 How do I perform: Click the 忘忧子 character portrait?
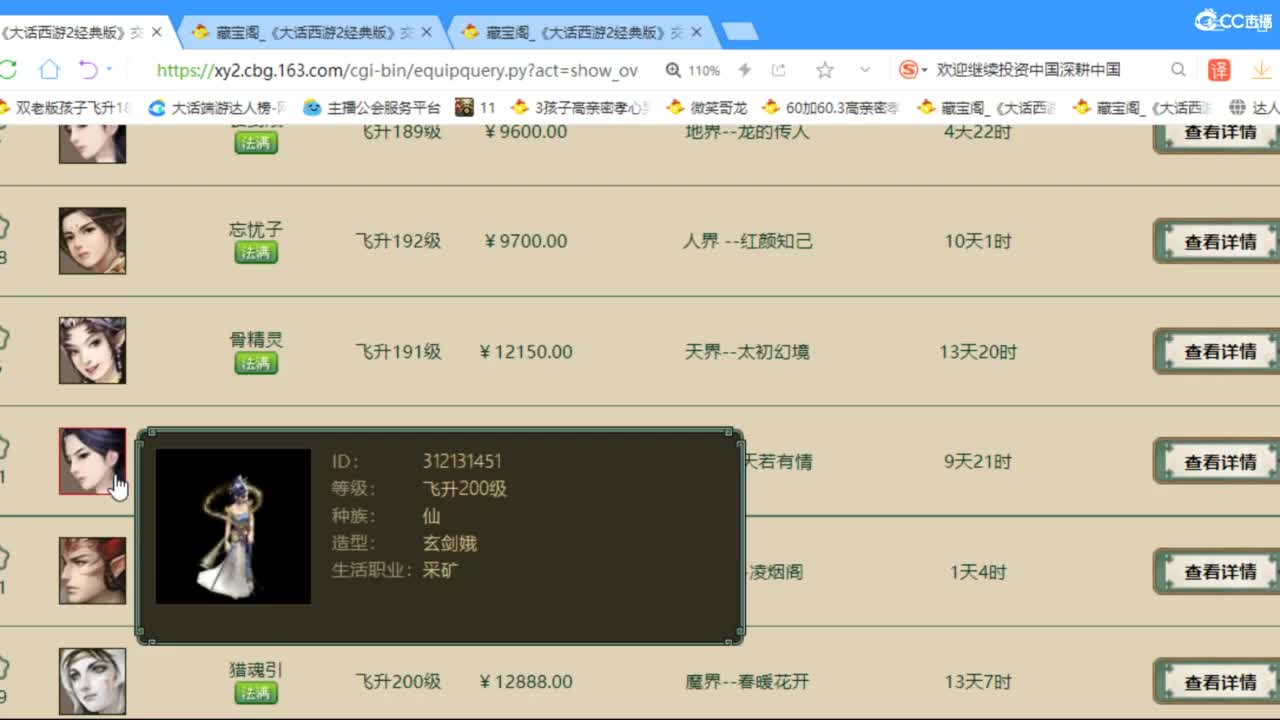(x=92, y=240)
